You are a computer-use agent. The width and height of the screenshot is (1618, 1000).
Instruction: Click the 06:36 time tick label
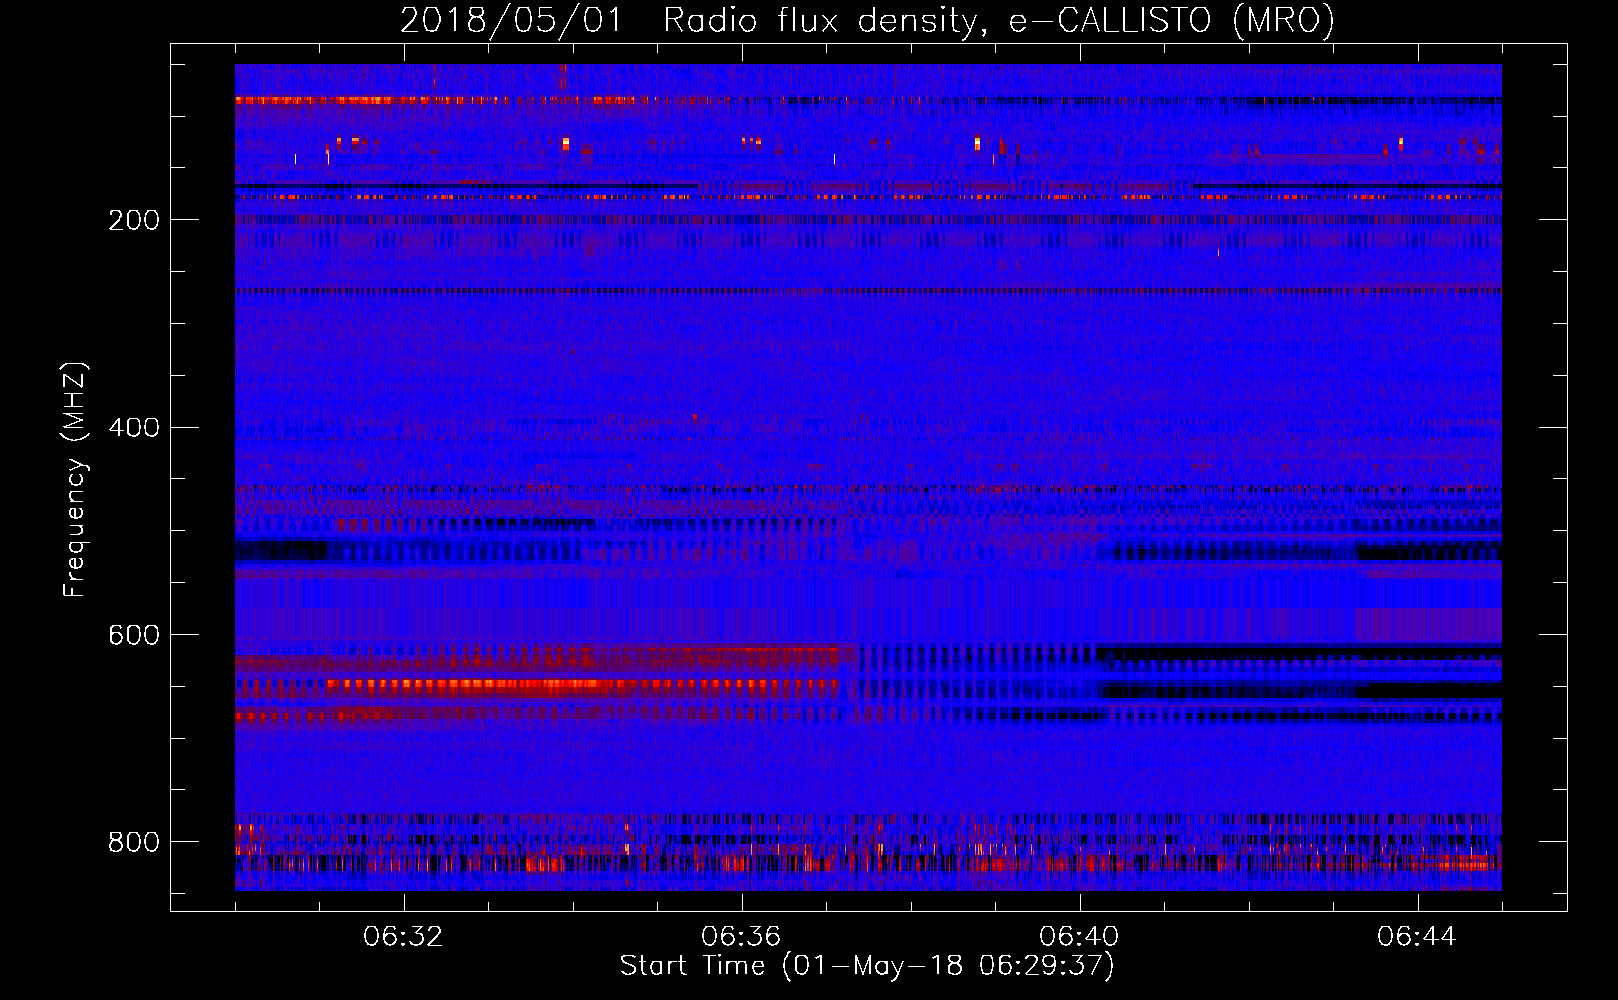tap(741, 937)
